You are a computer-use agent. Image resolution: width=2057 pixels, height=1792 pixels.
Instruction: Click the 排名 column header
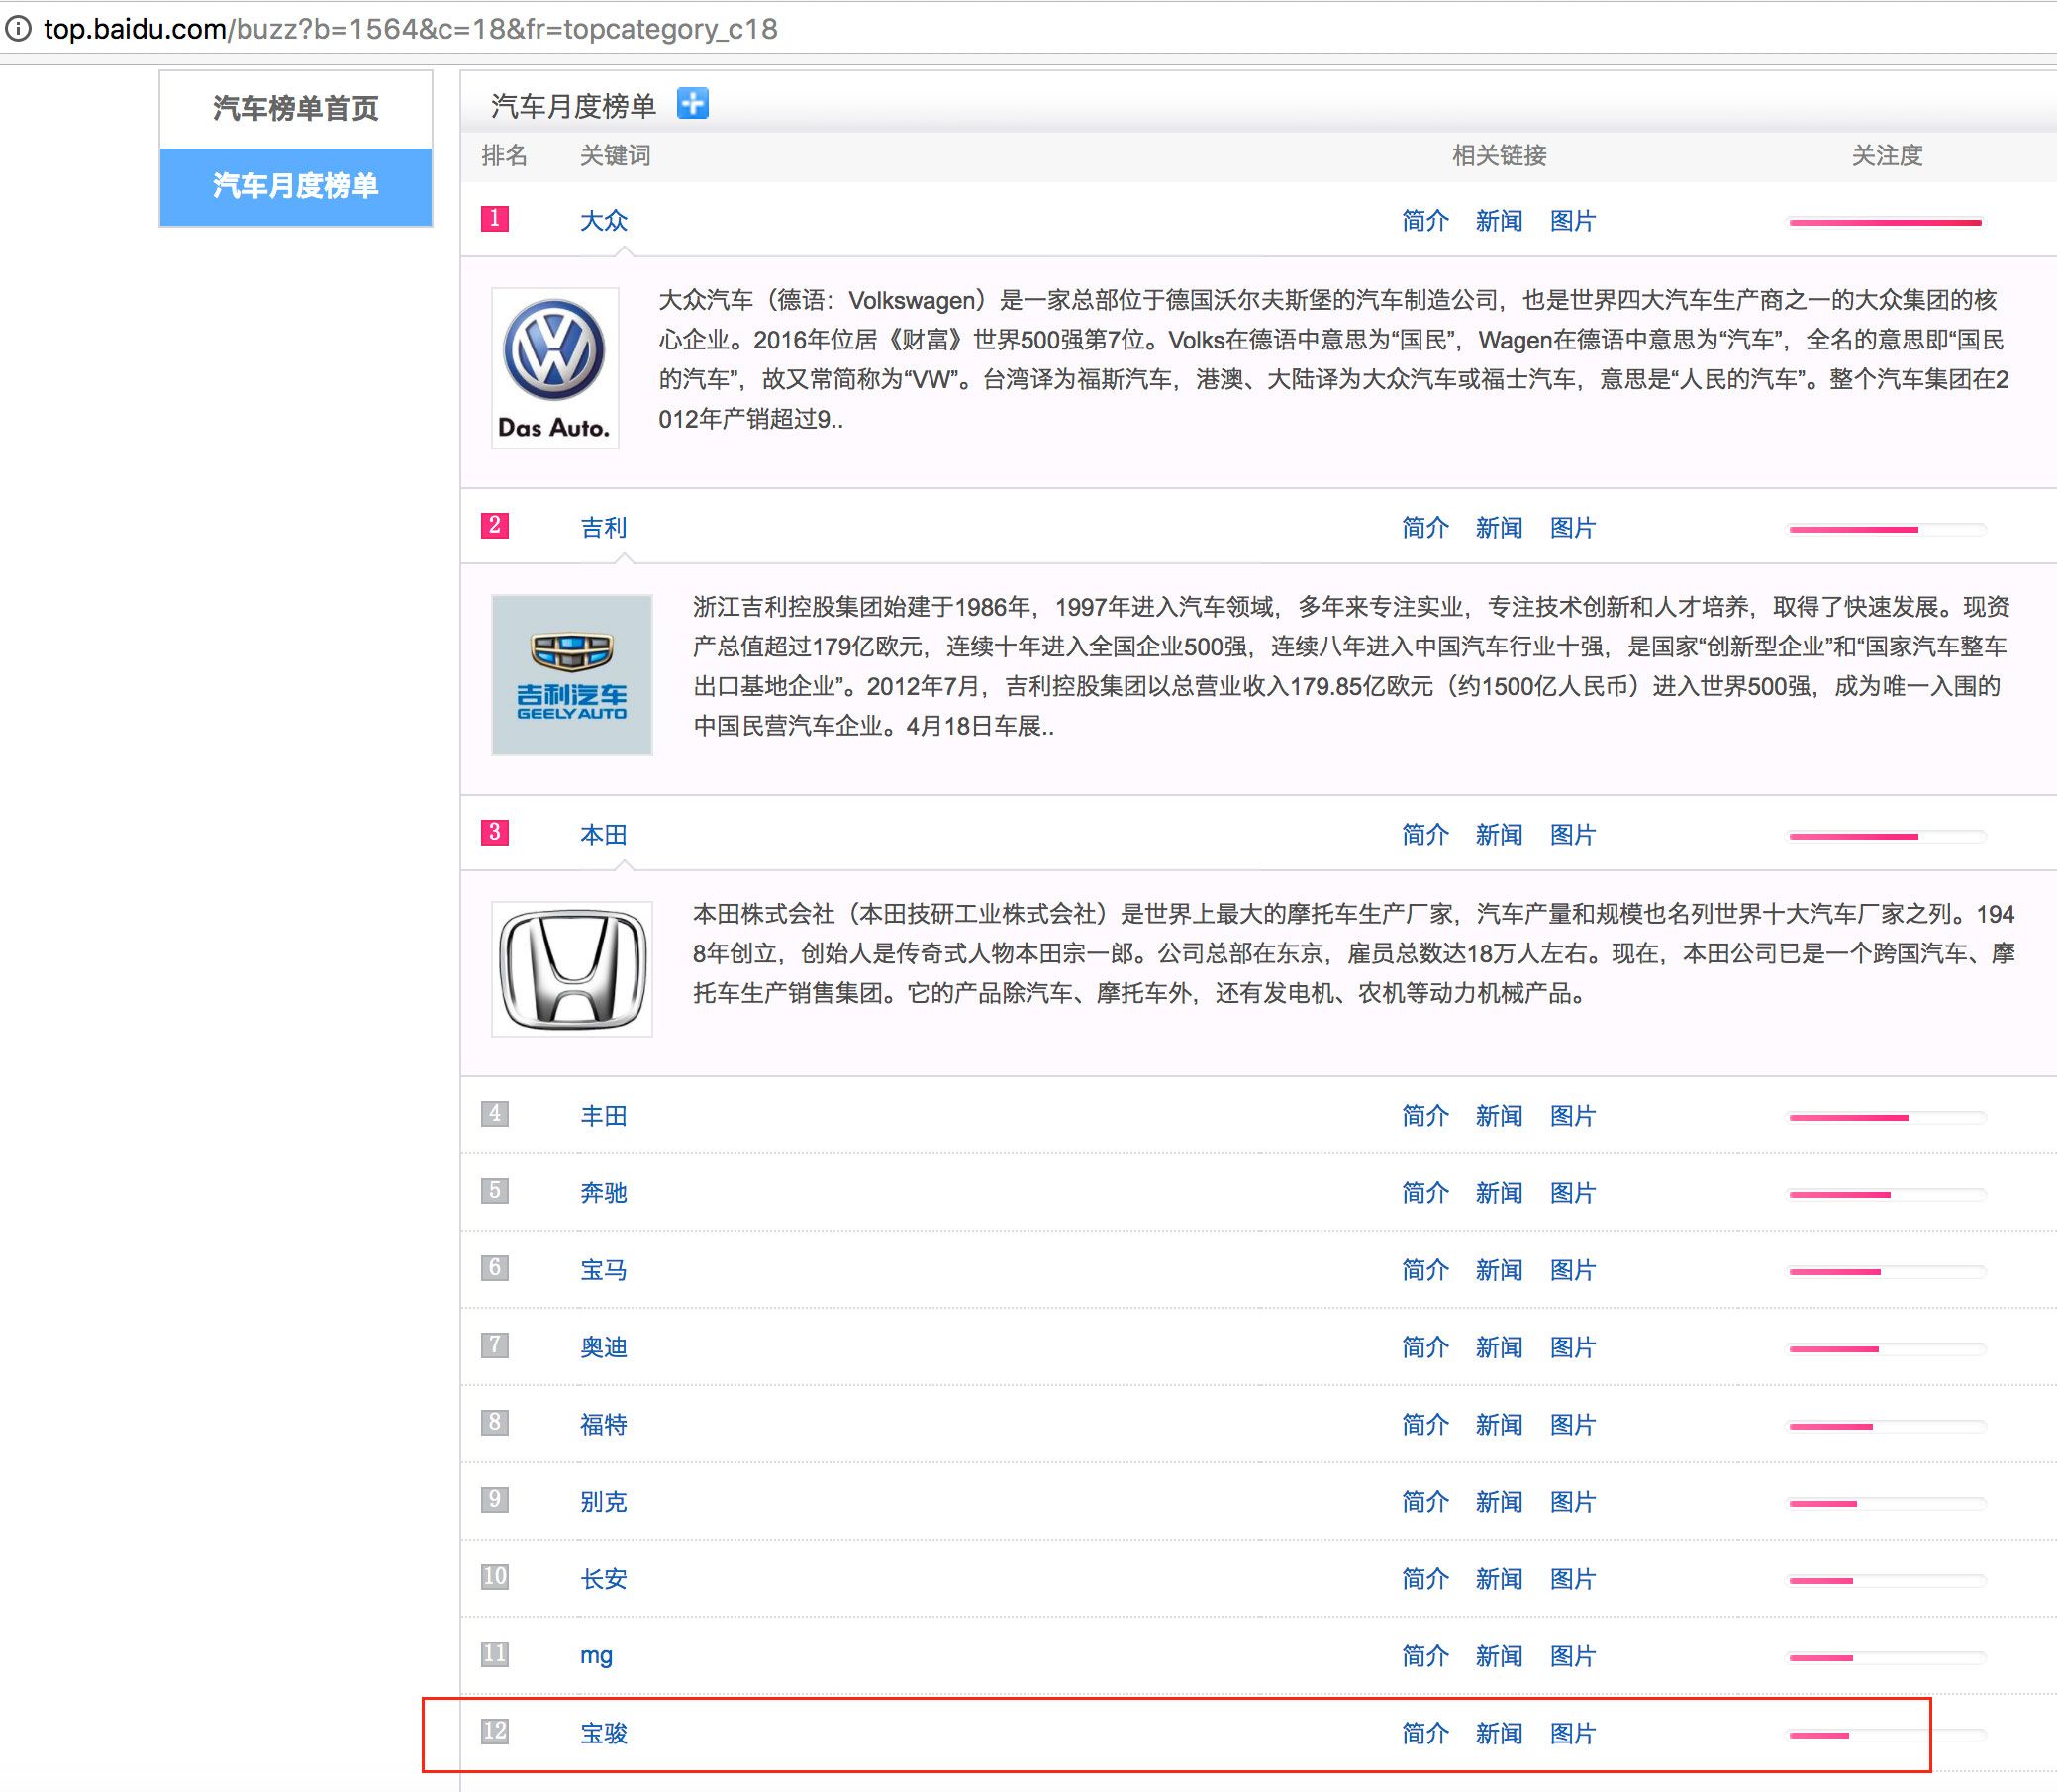point(504,156)
